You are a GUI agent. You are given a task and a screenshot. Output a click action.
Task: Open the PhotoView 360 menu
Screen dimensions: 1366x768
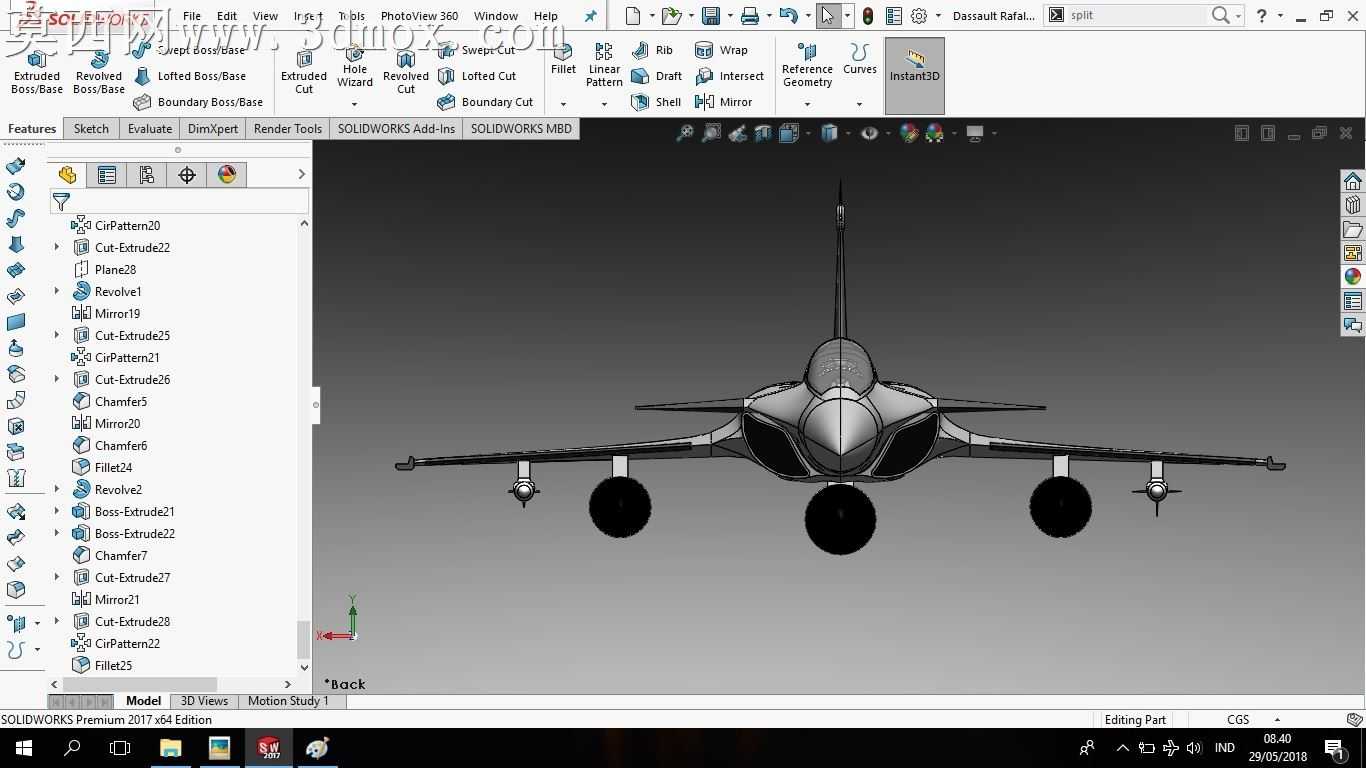[x=419, y=16]
